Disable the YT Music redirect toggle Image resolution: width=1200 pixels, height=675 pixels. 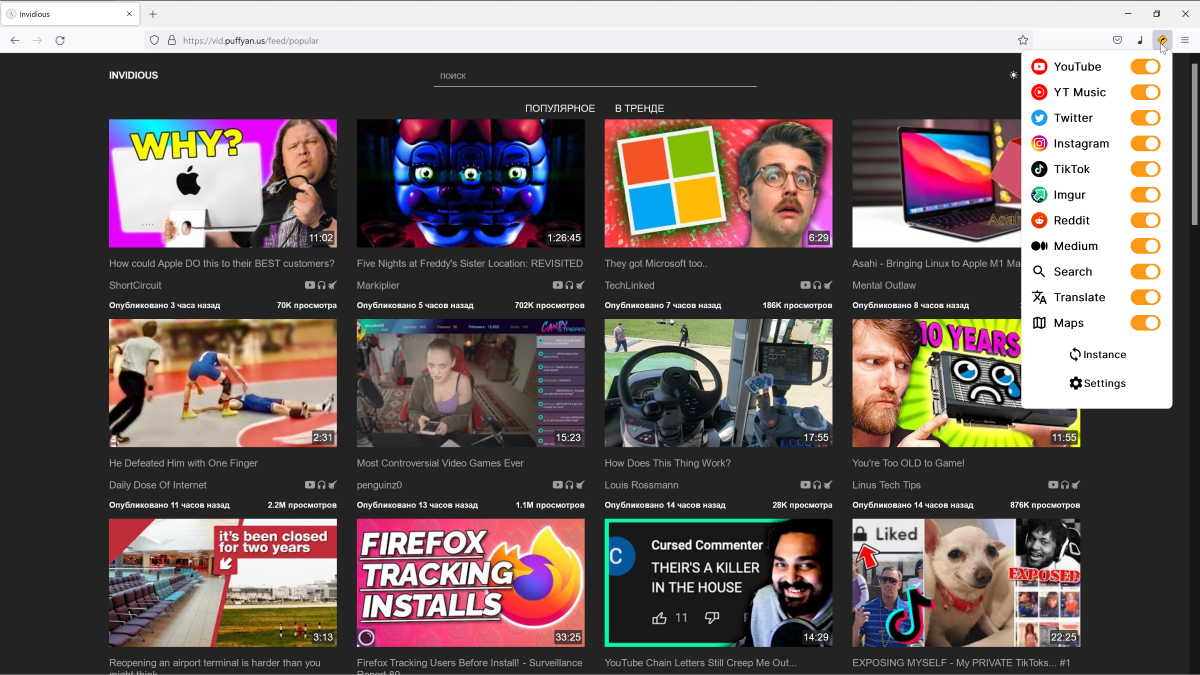click(x=1146, y=92)
